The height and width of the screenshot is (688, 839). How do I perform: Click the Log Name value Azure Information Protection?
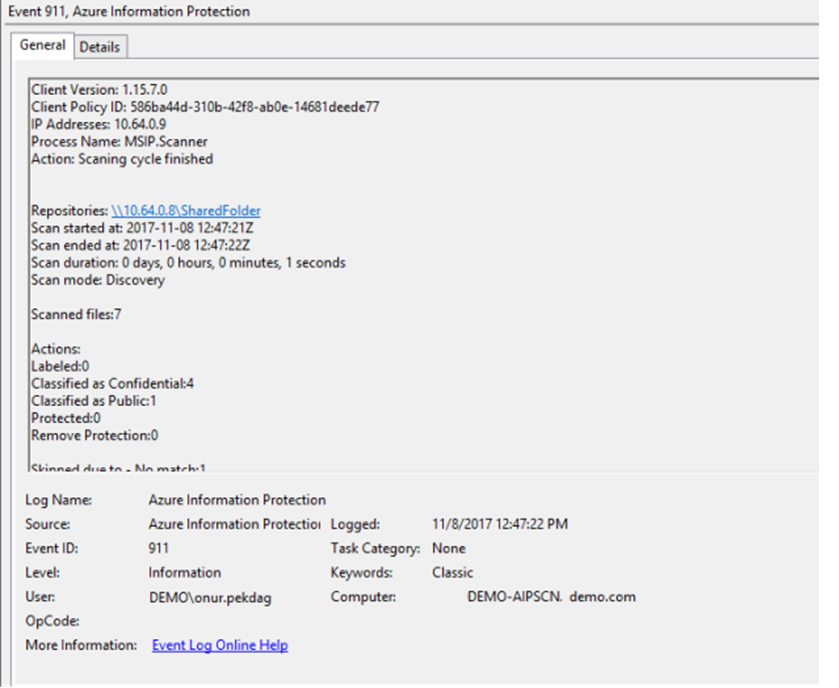click(x=237, y=500)
